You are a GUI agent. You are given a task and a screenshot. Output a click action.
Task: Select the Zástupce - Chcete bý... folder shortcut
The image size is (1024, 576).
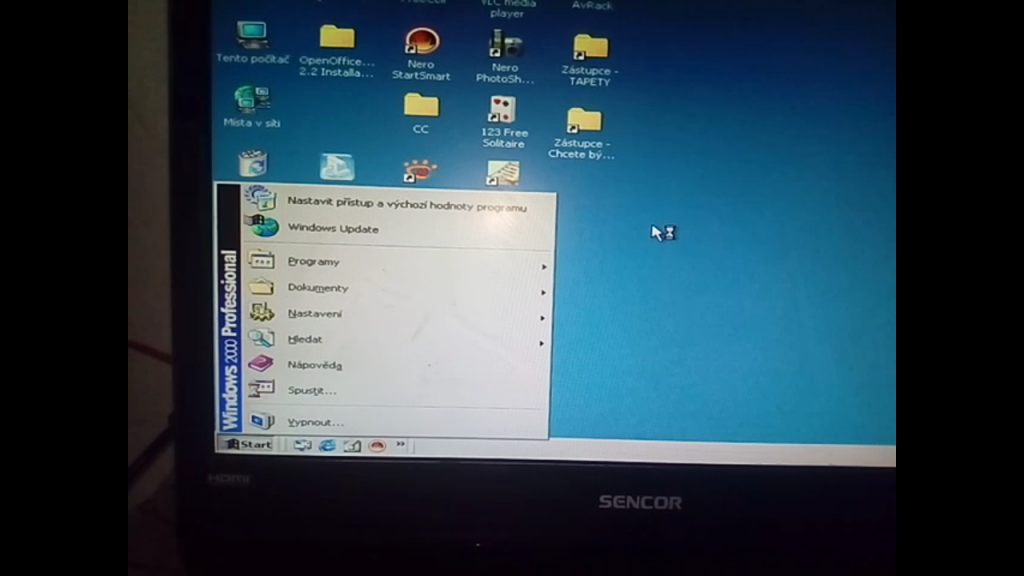[582, 133]
